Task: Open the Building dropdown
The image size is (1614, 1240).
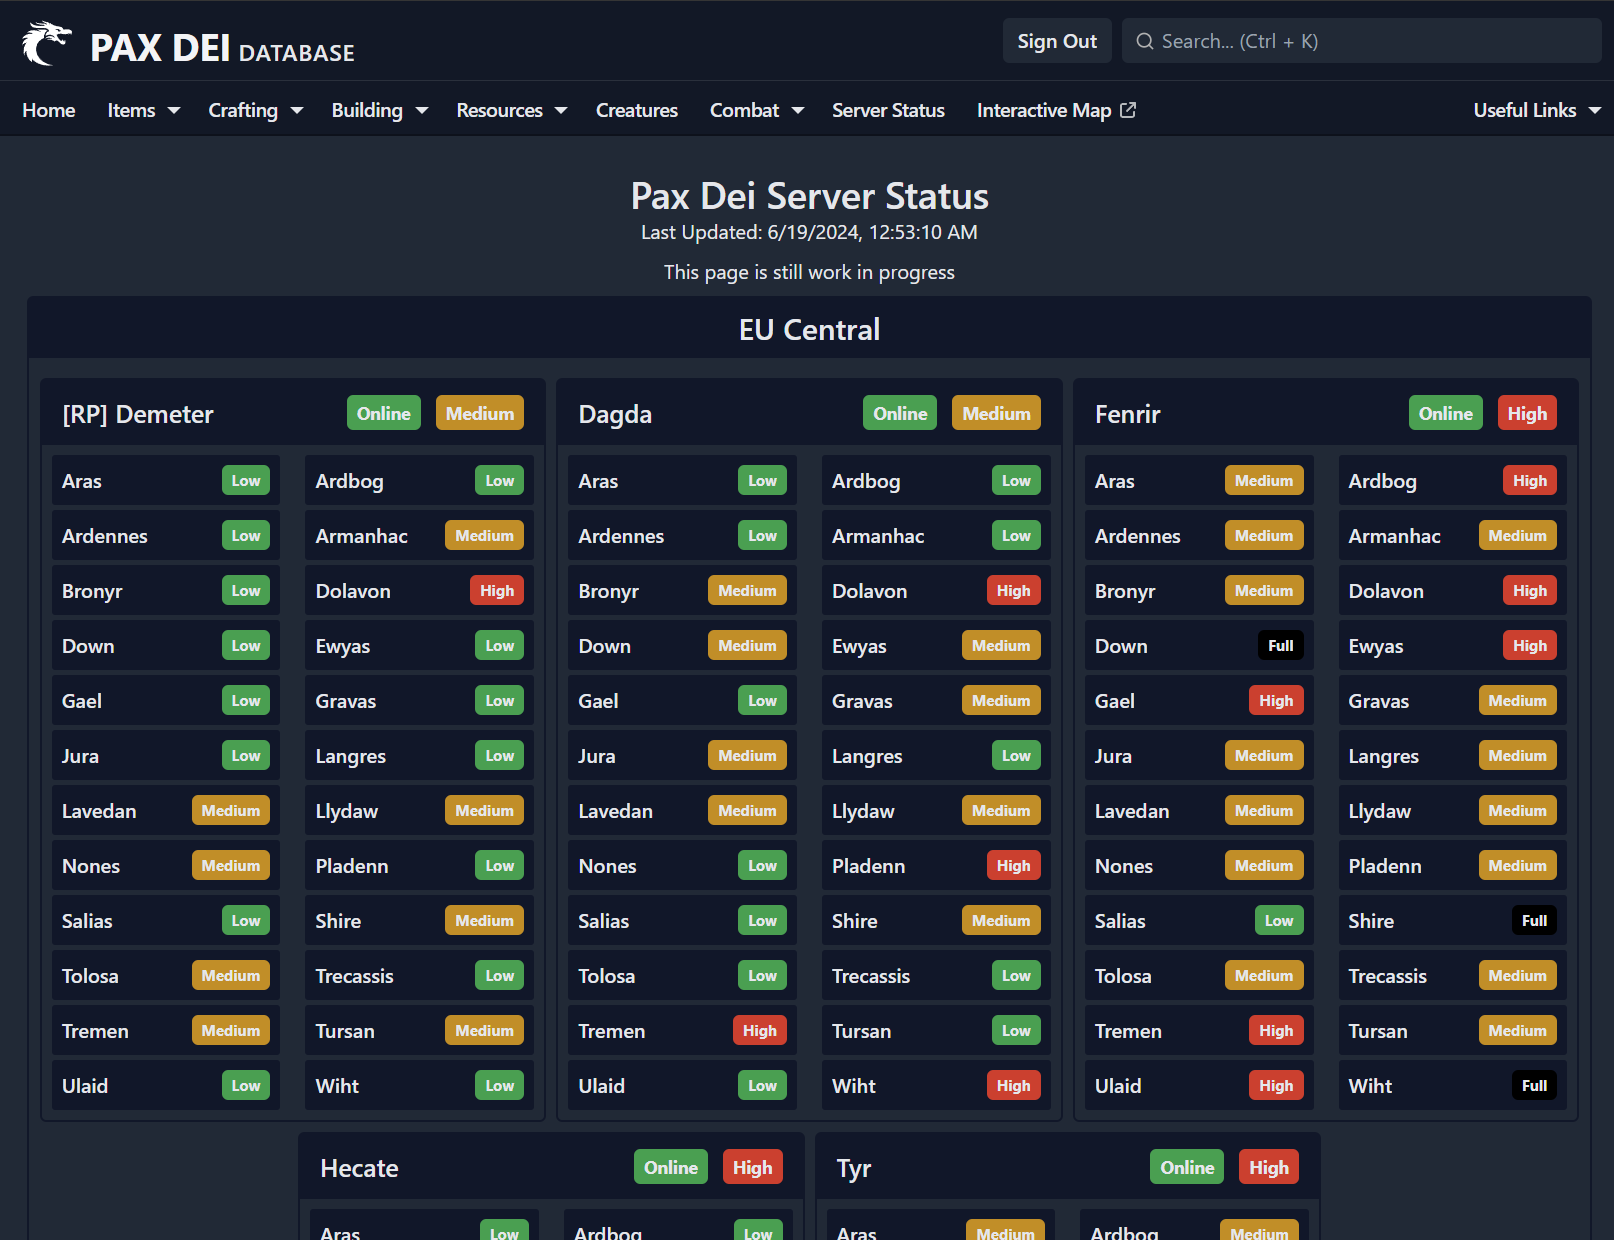Action: pyautogui.click(x=379, y=110)
